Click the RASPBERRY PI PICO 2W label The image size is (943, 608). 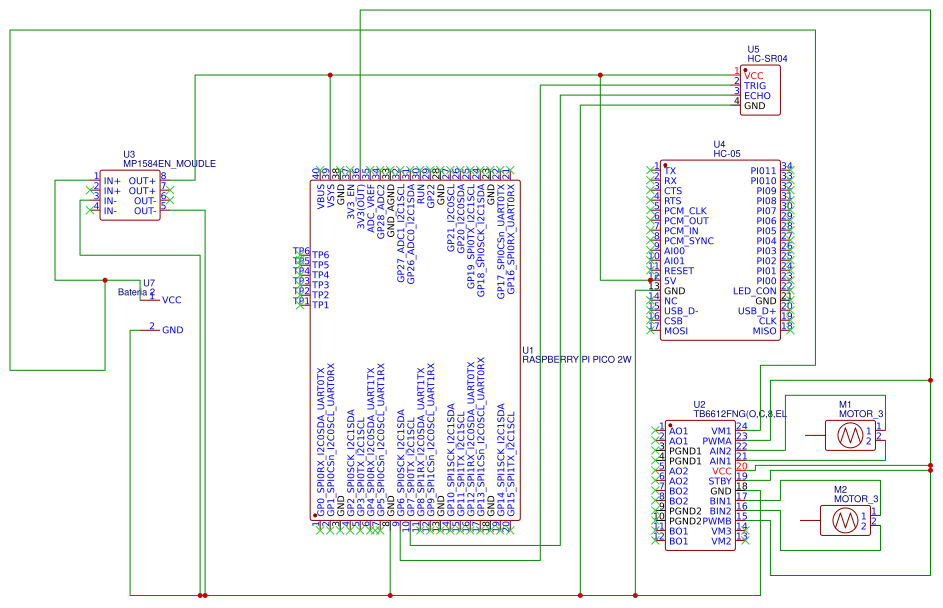(x=577, y=359)
